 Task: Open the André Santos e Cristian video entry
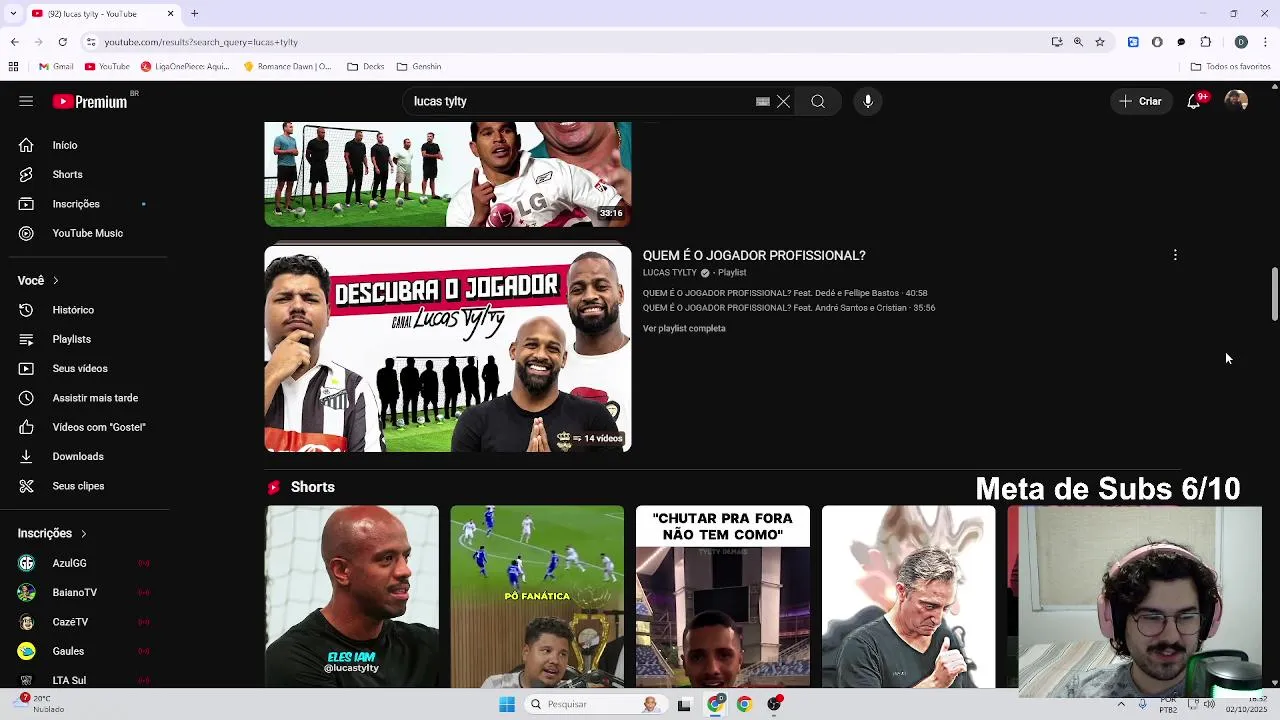coord(789,308)
